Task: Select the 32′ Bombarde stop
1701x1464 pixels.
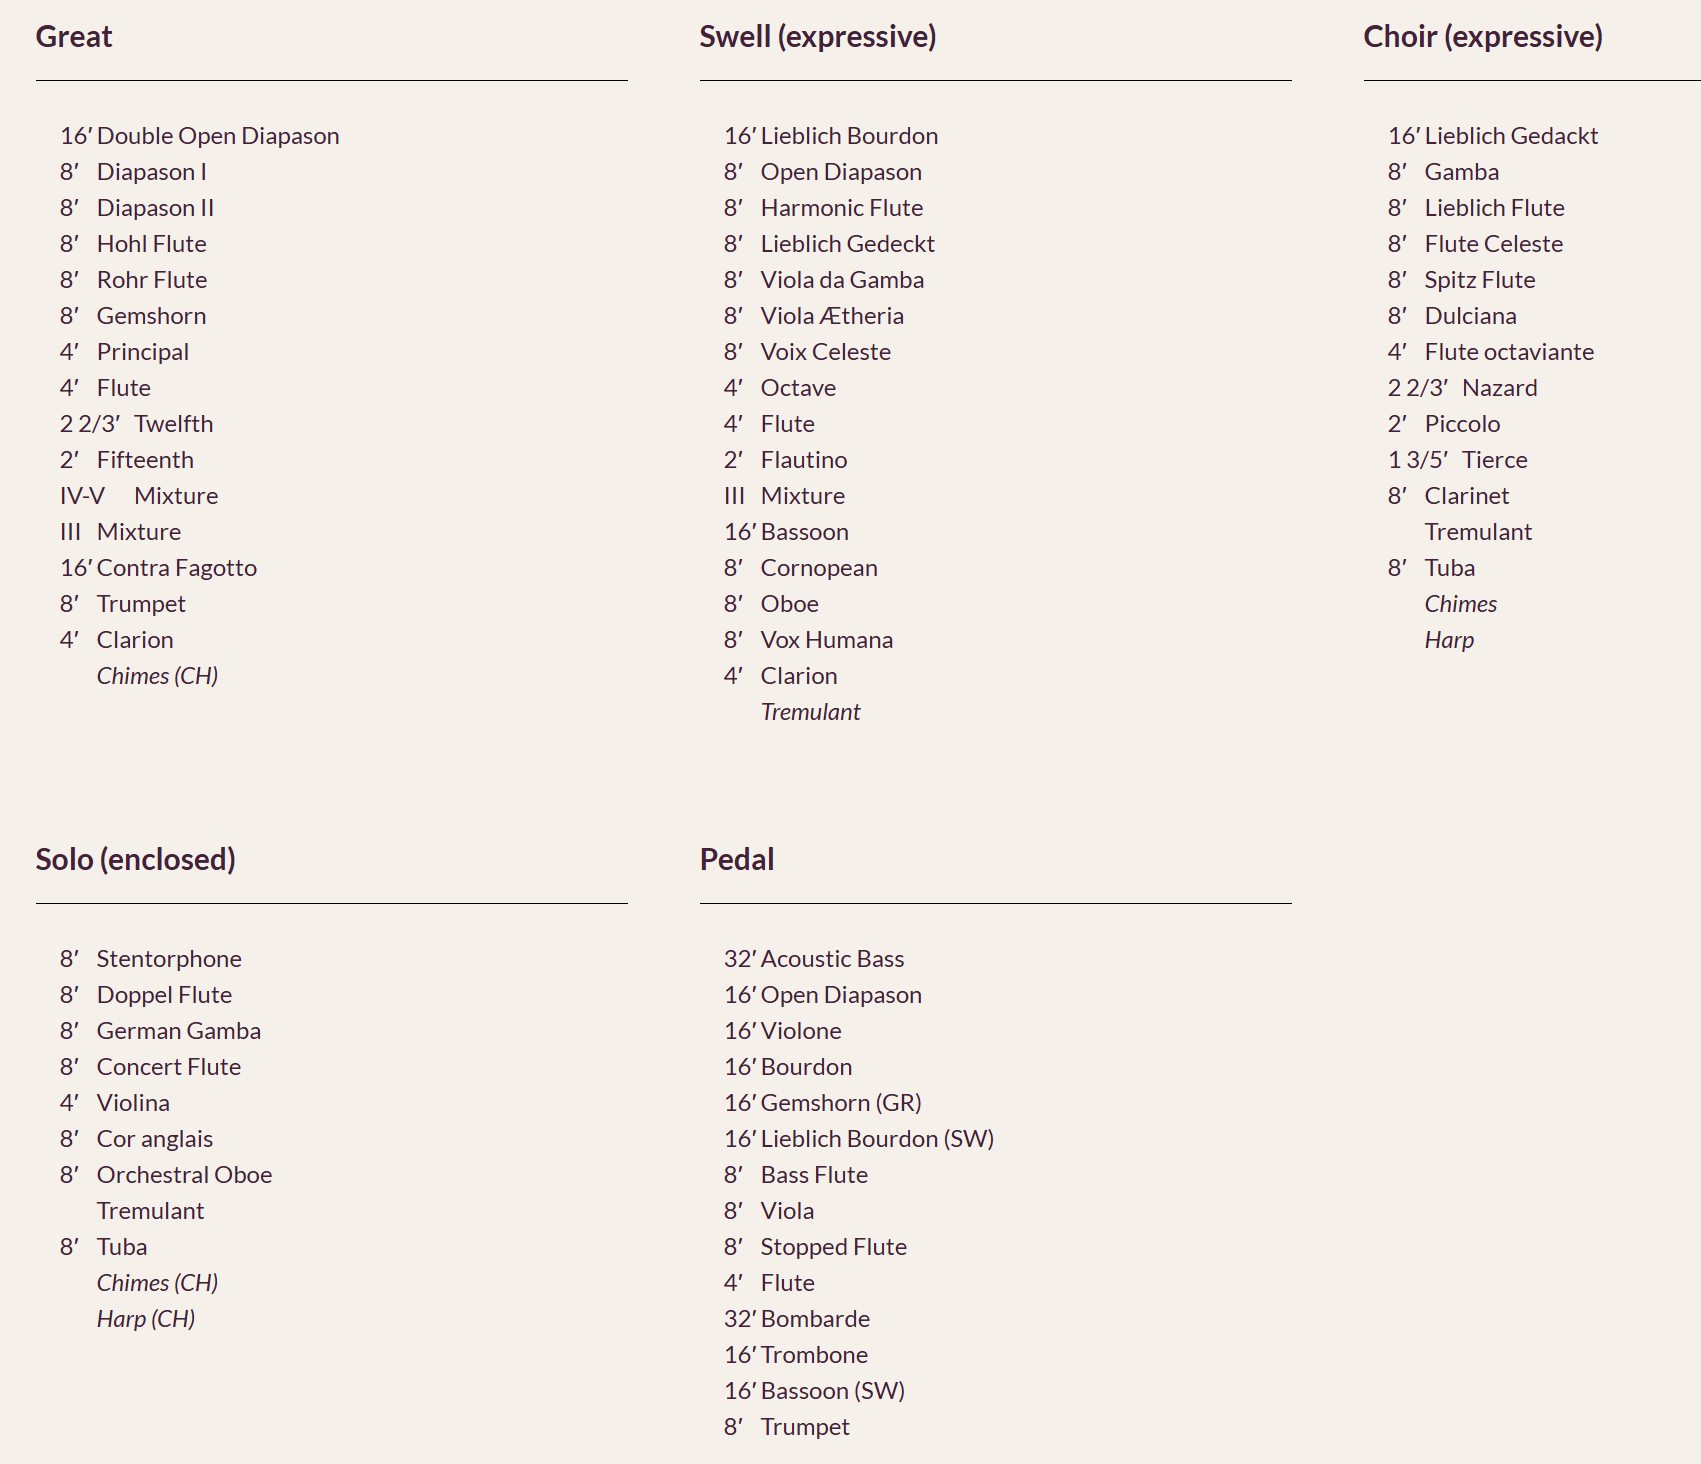Action: tap(814, 1319)
